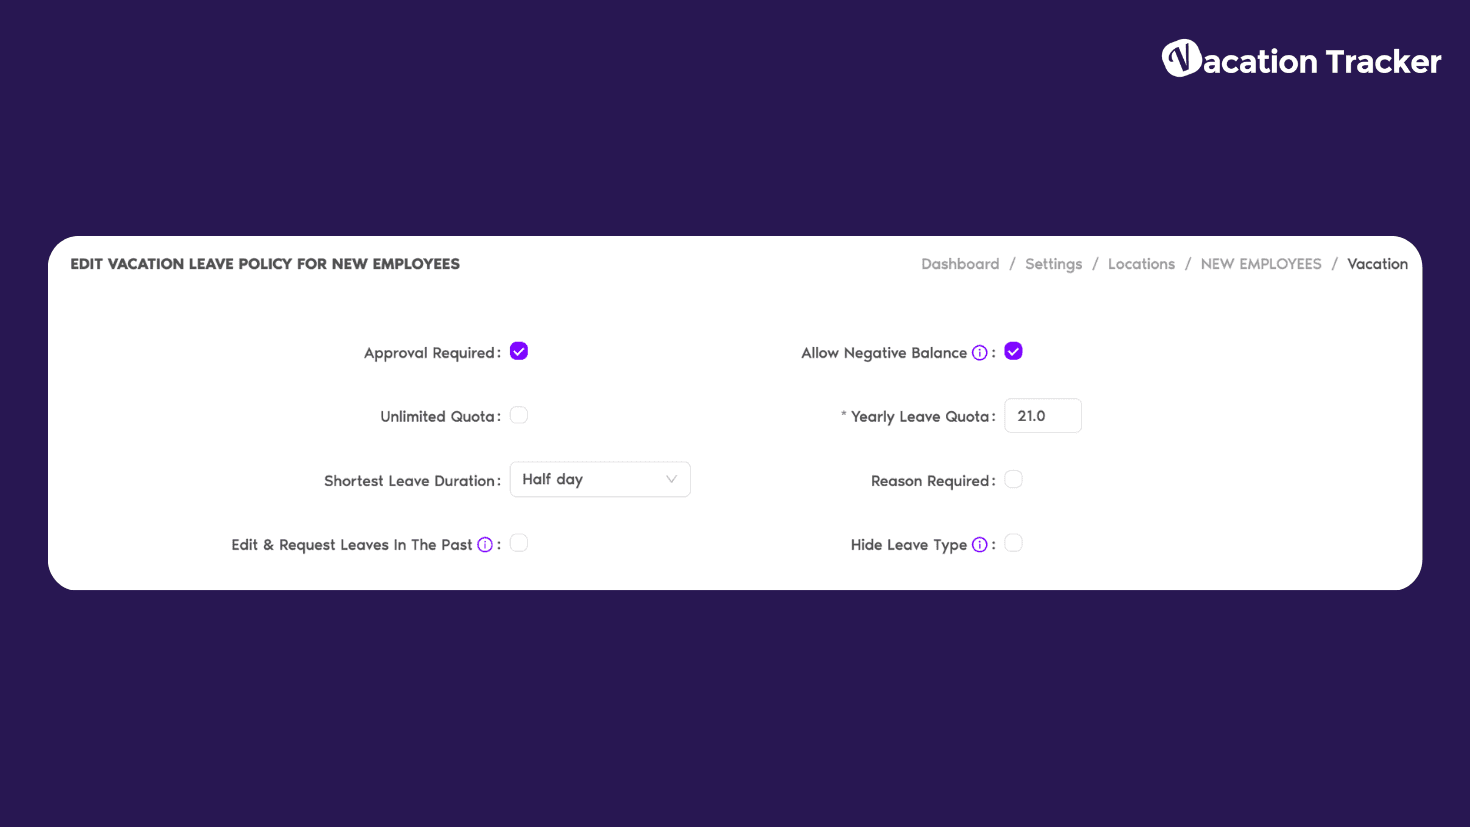
Task: Click info icon beside Hide Leave Type
Action: pyautogui.click(x=980, y=545)
